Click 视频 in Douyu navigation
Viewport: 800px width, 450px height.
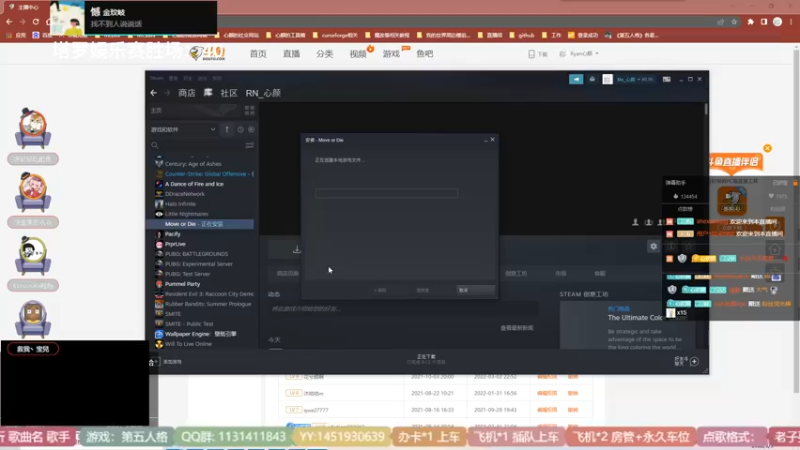point(358,54)
